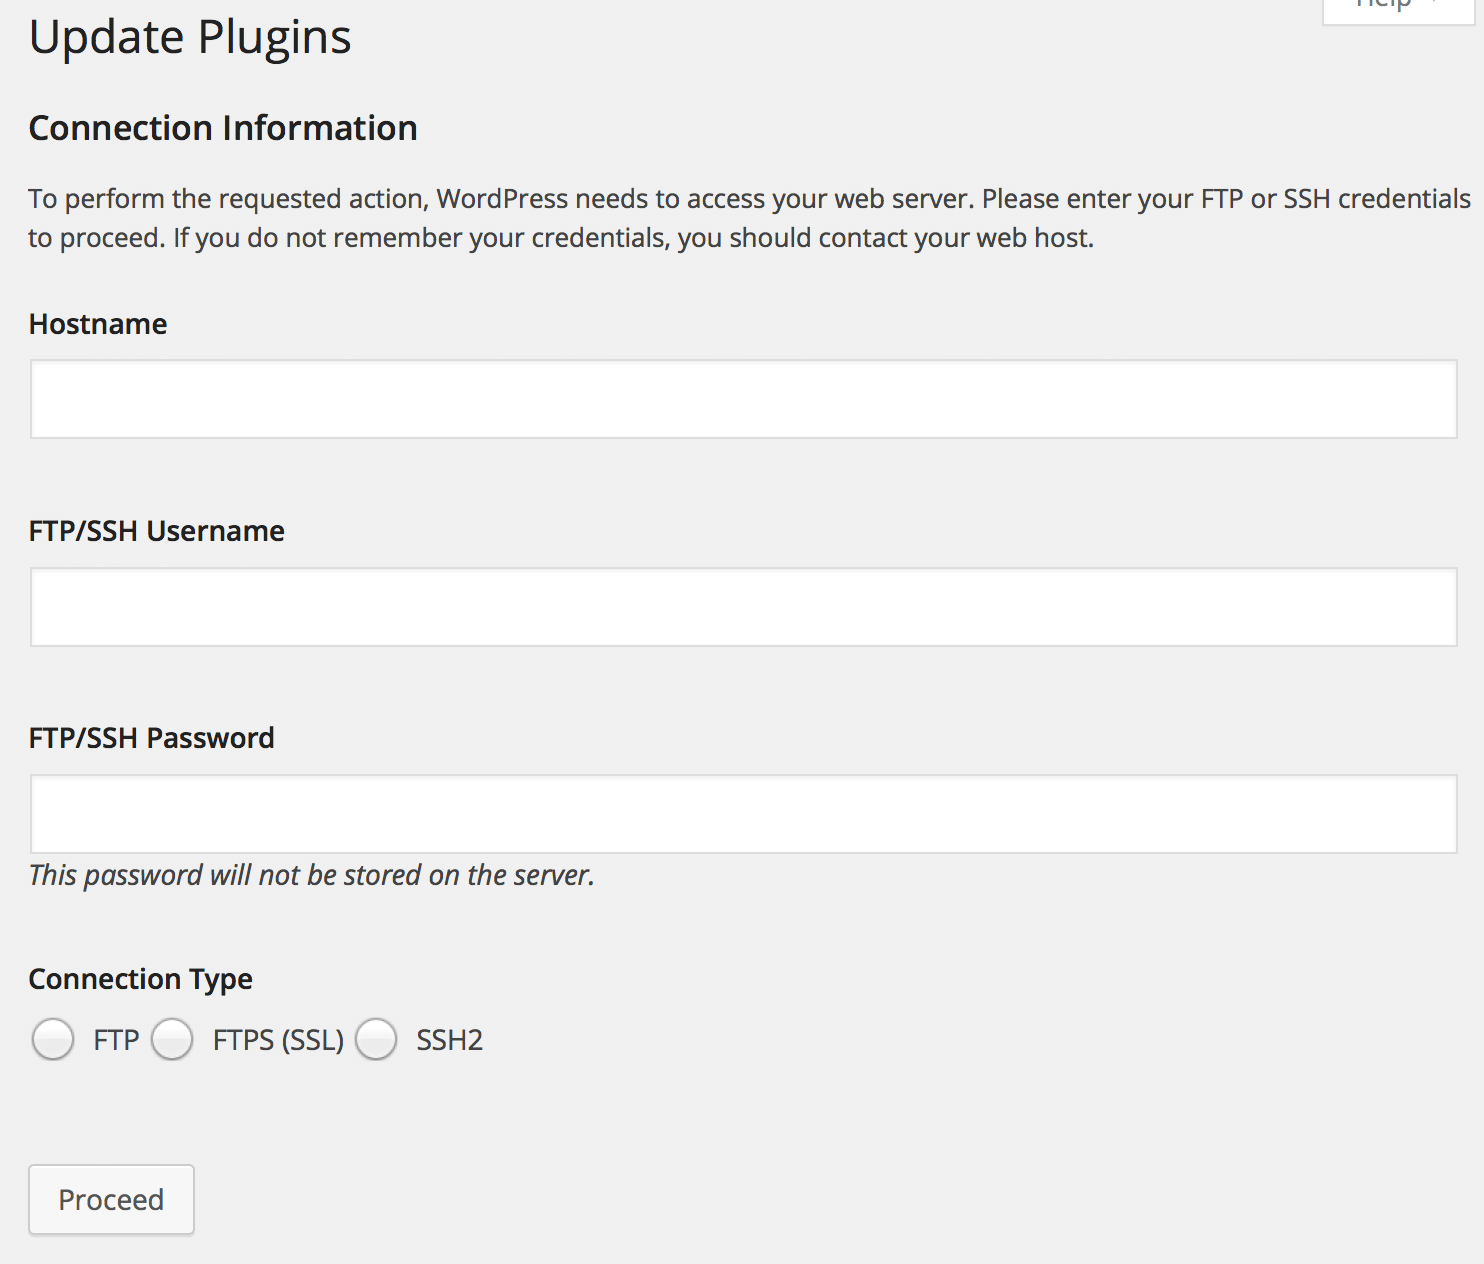Click the Connection Type heading
1484x1264 pixels.
tap(140, 979)
